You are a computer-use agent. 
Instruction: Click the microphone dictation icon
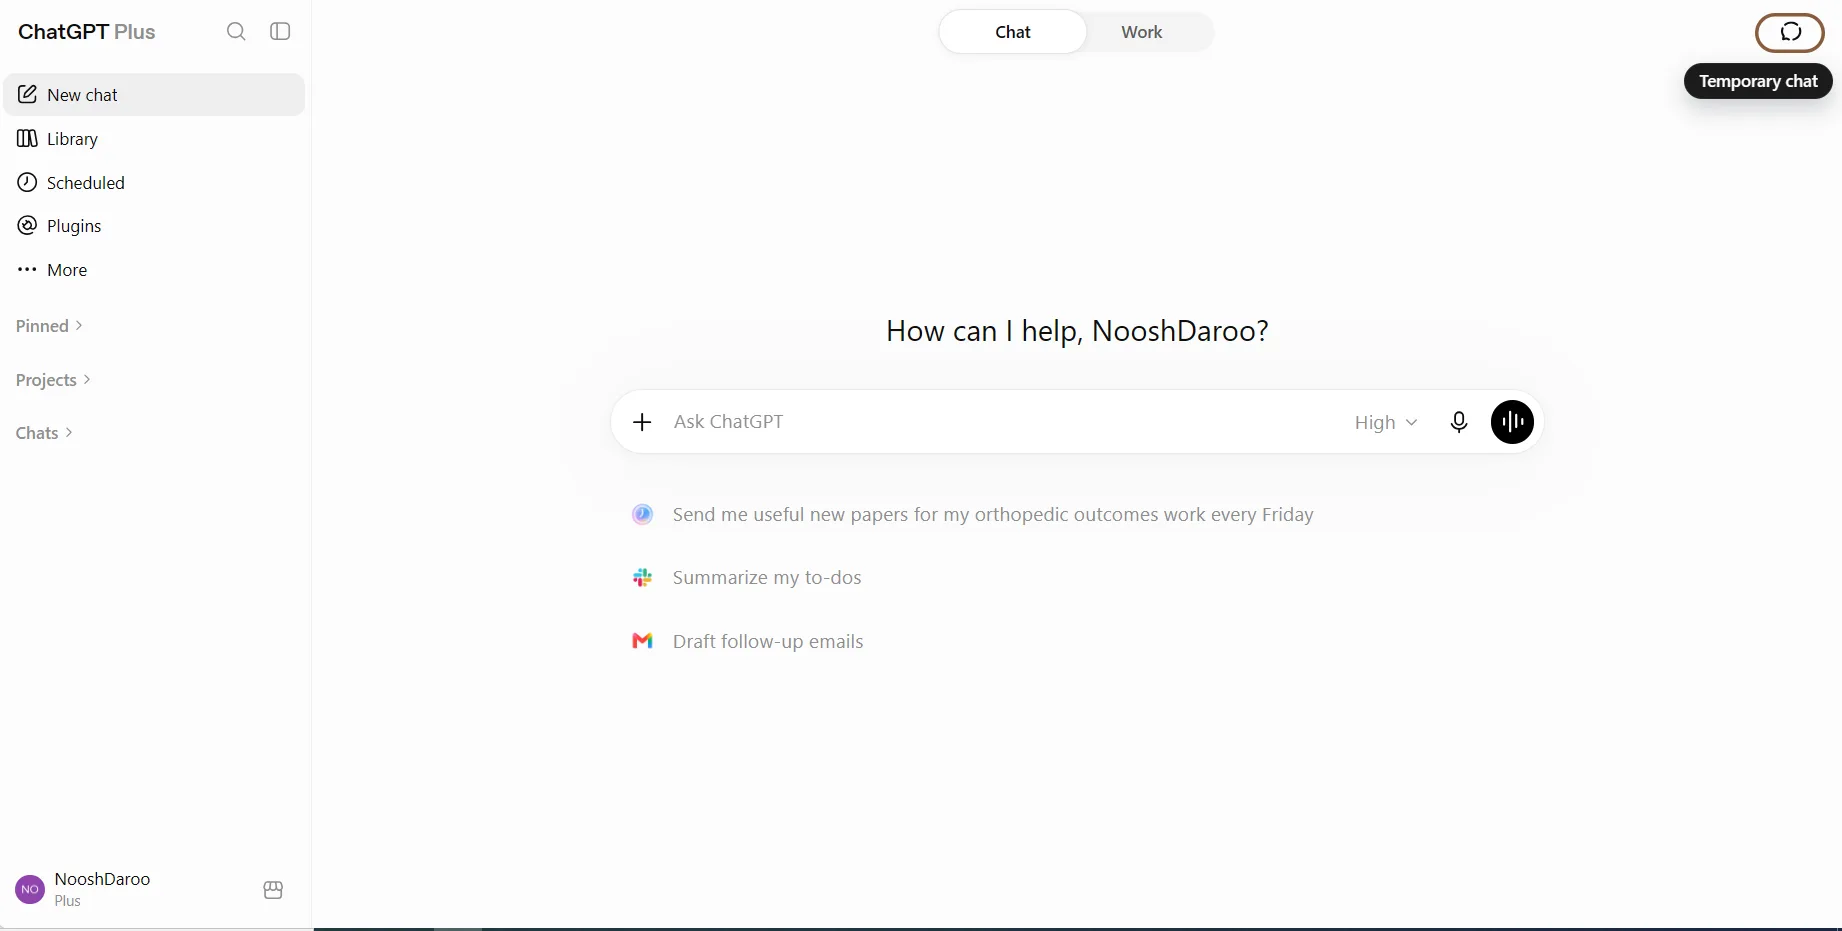1459,422
